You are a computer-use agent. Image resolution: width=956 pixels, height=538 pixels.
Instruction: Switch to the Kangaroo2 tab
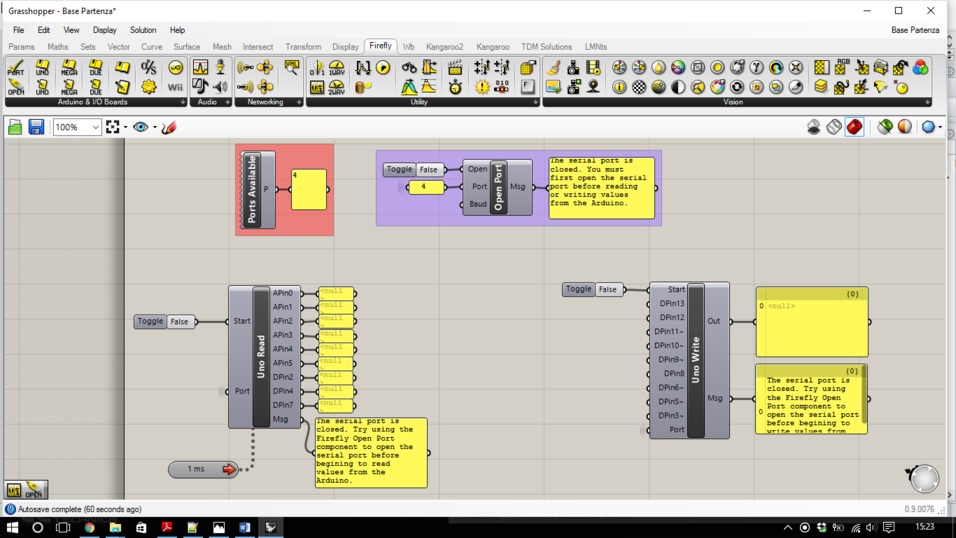point(444,46)
